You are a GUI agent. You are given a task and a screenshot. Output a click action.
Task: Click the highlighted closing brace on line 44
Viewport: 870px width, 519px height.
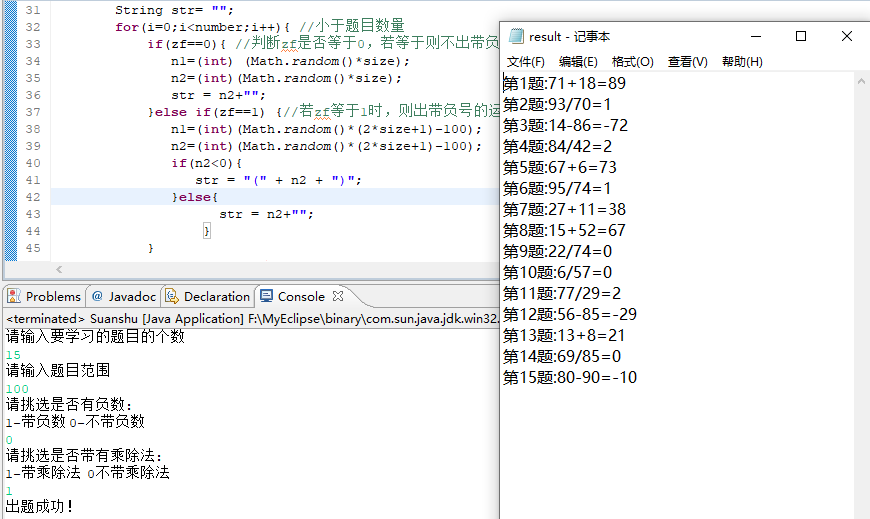point(206,231)
